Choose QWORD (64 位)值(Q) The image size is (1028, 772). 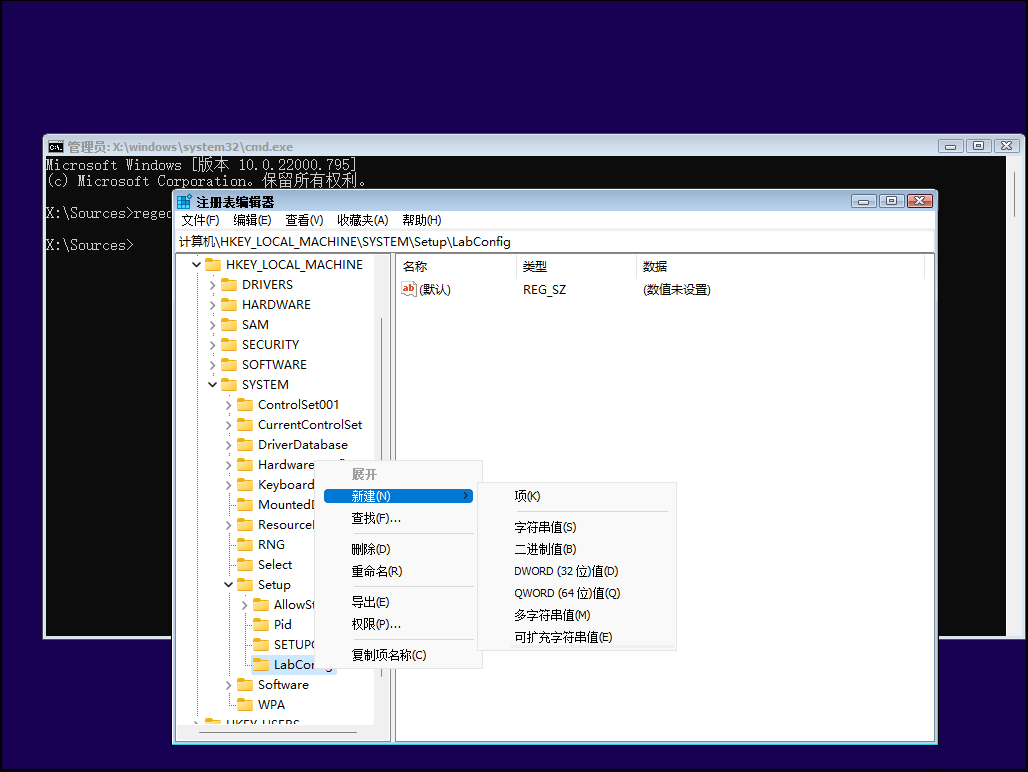pos(577,593)
